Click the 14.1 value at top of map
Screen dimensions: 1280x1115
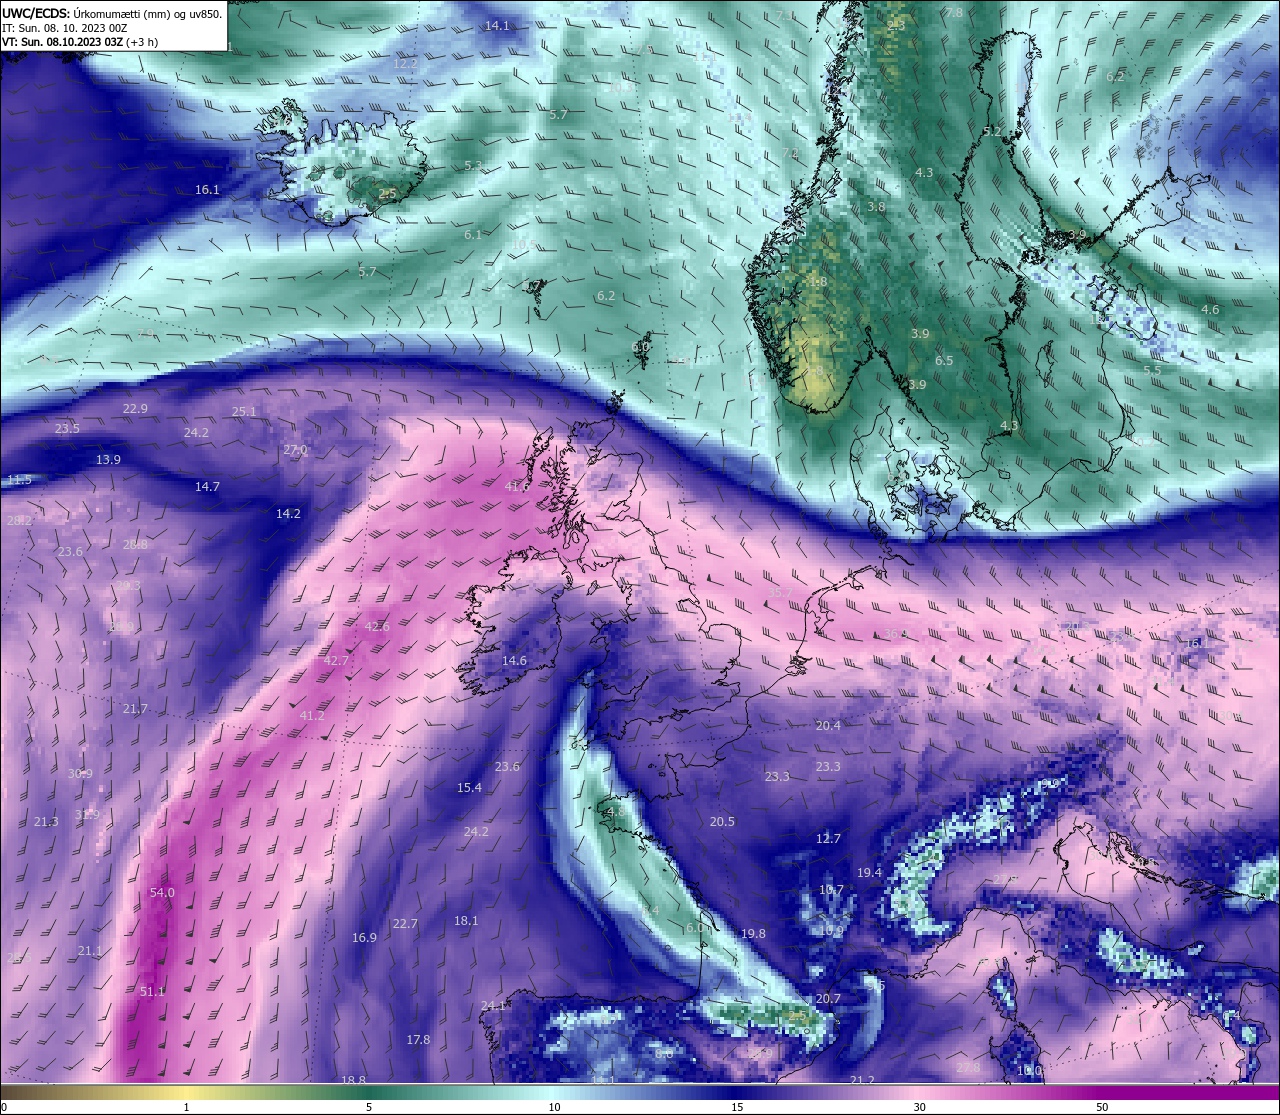click(x=497, y=26)
